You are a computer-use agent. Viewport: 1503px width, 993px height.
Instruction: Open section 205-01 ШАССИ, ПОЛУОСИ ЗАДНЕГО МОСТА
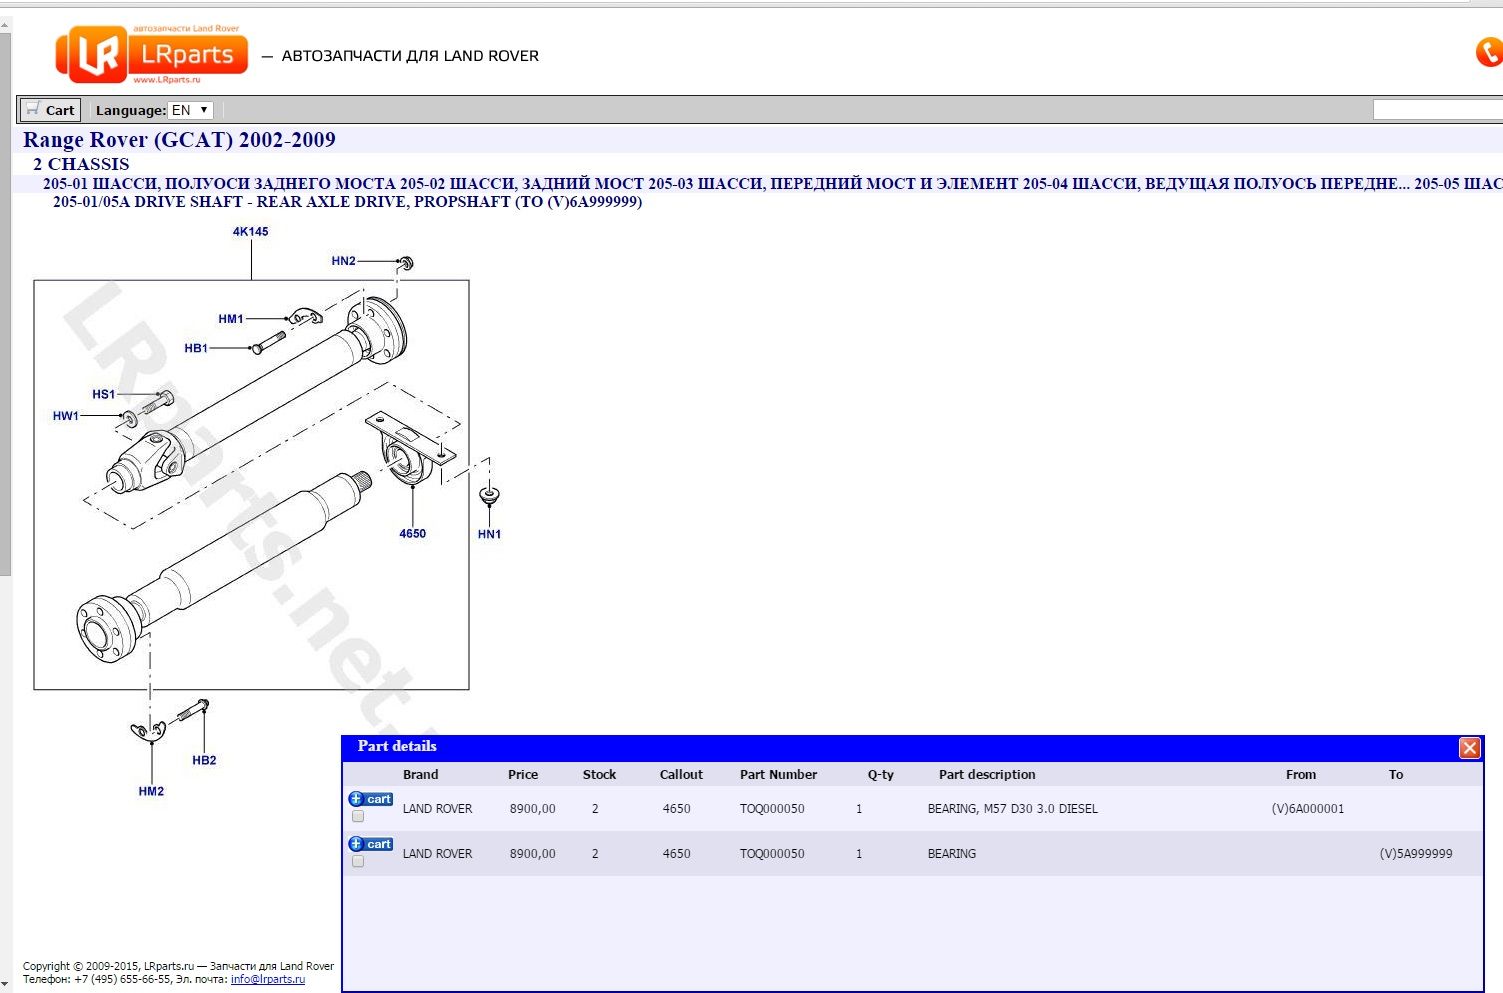click(219, 184)
